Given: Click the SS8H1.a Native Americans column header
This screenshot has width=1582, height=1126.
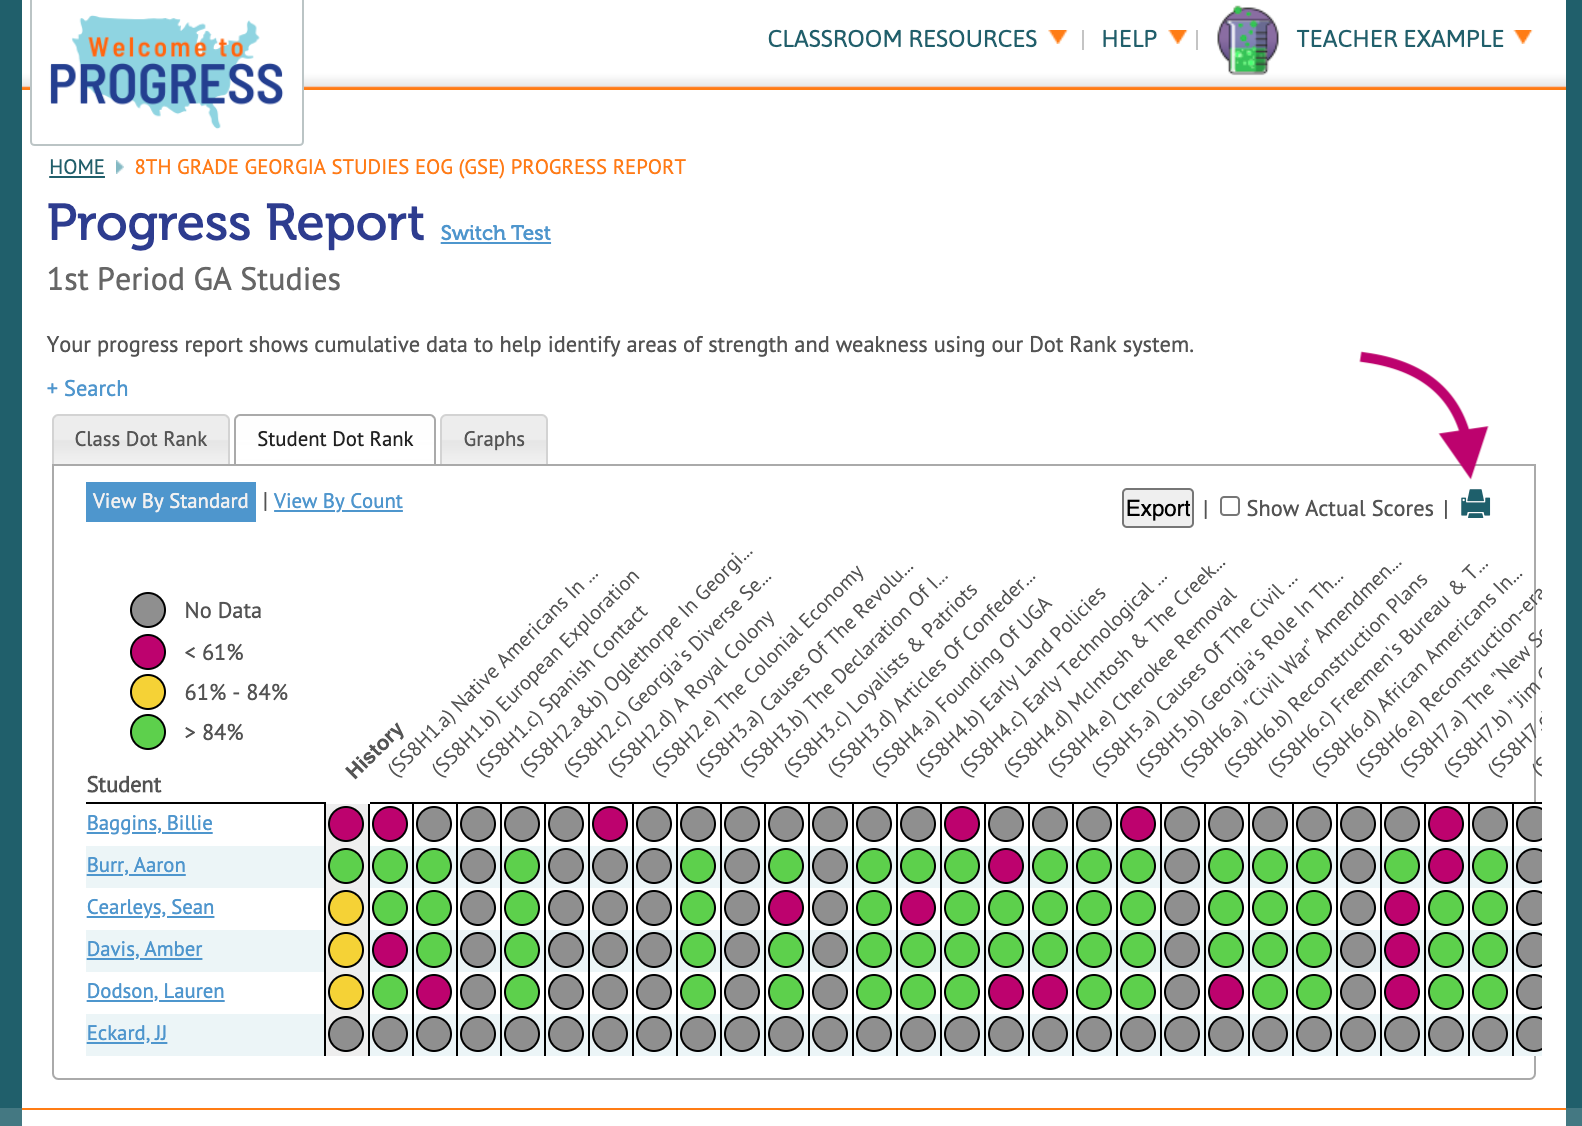Looking at the screenshot, I should [x=494, y=673].
